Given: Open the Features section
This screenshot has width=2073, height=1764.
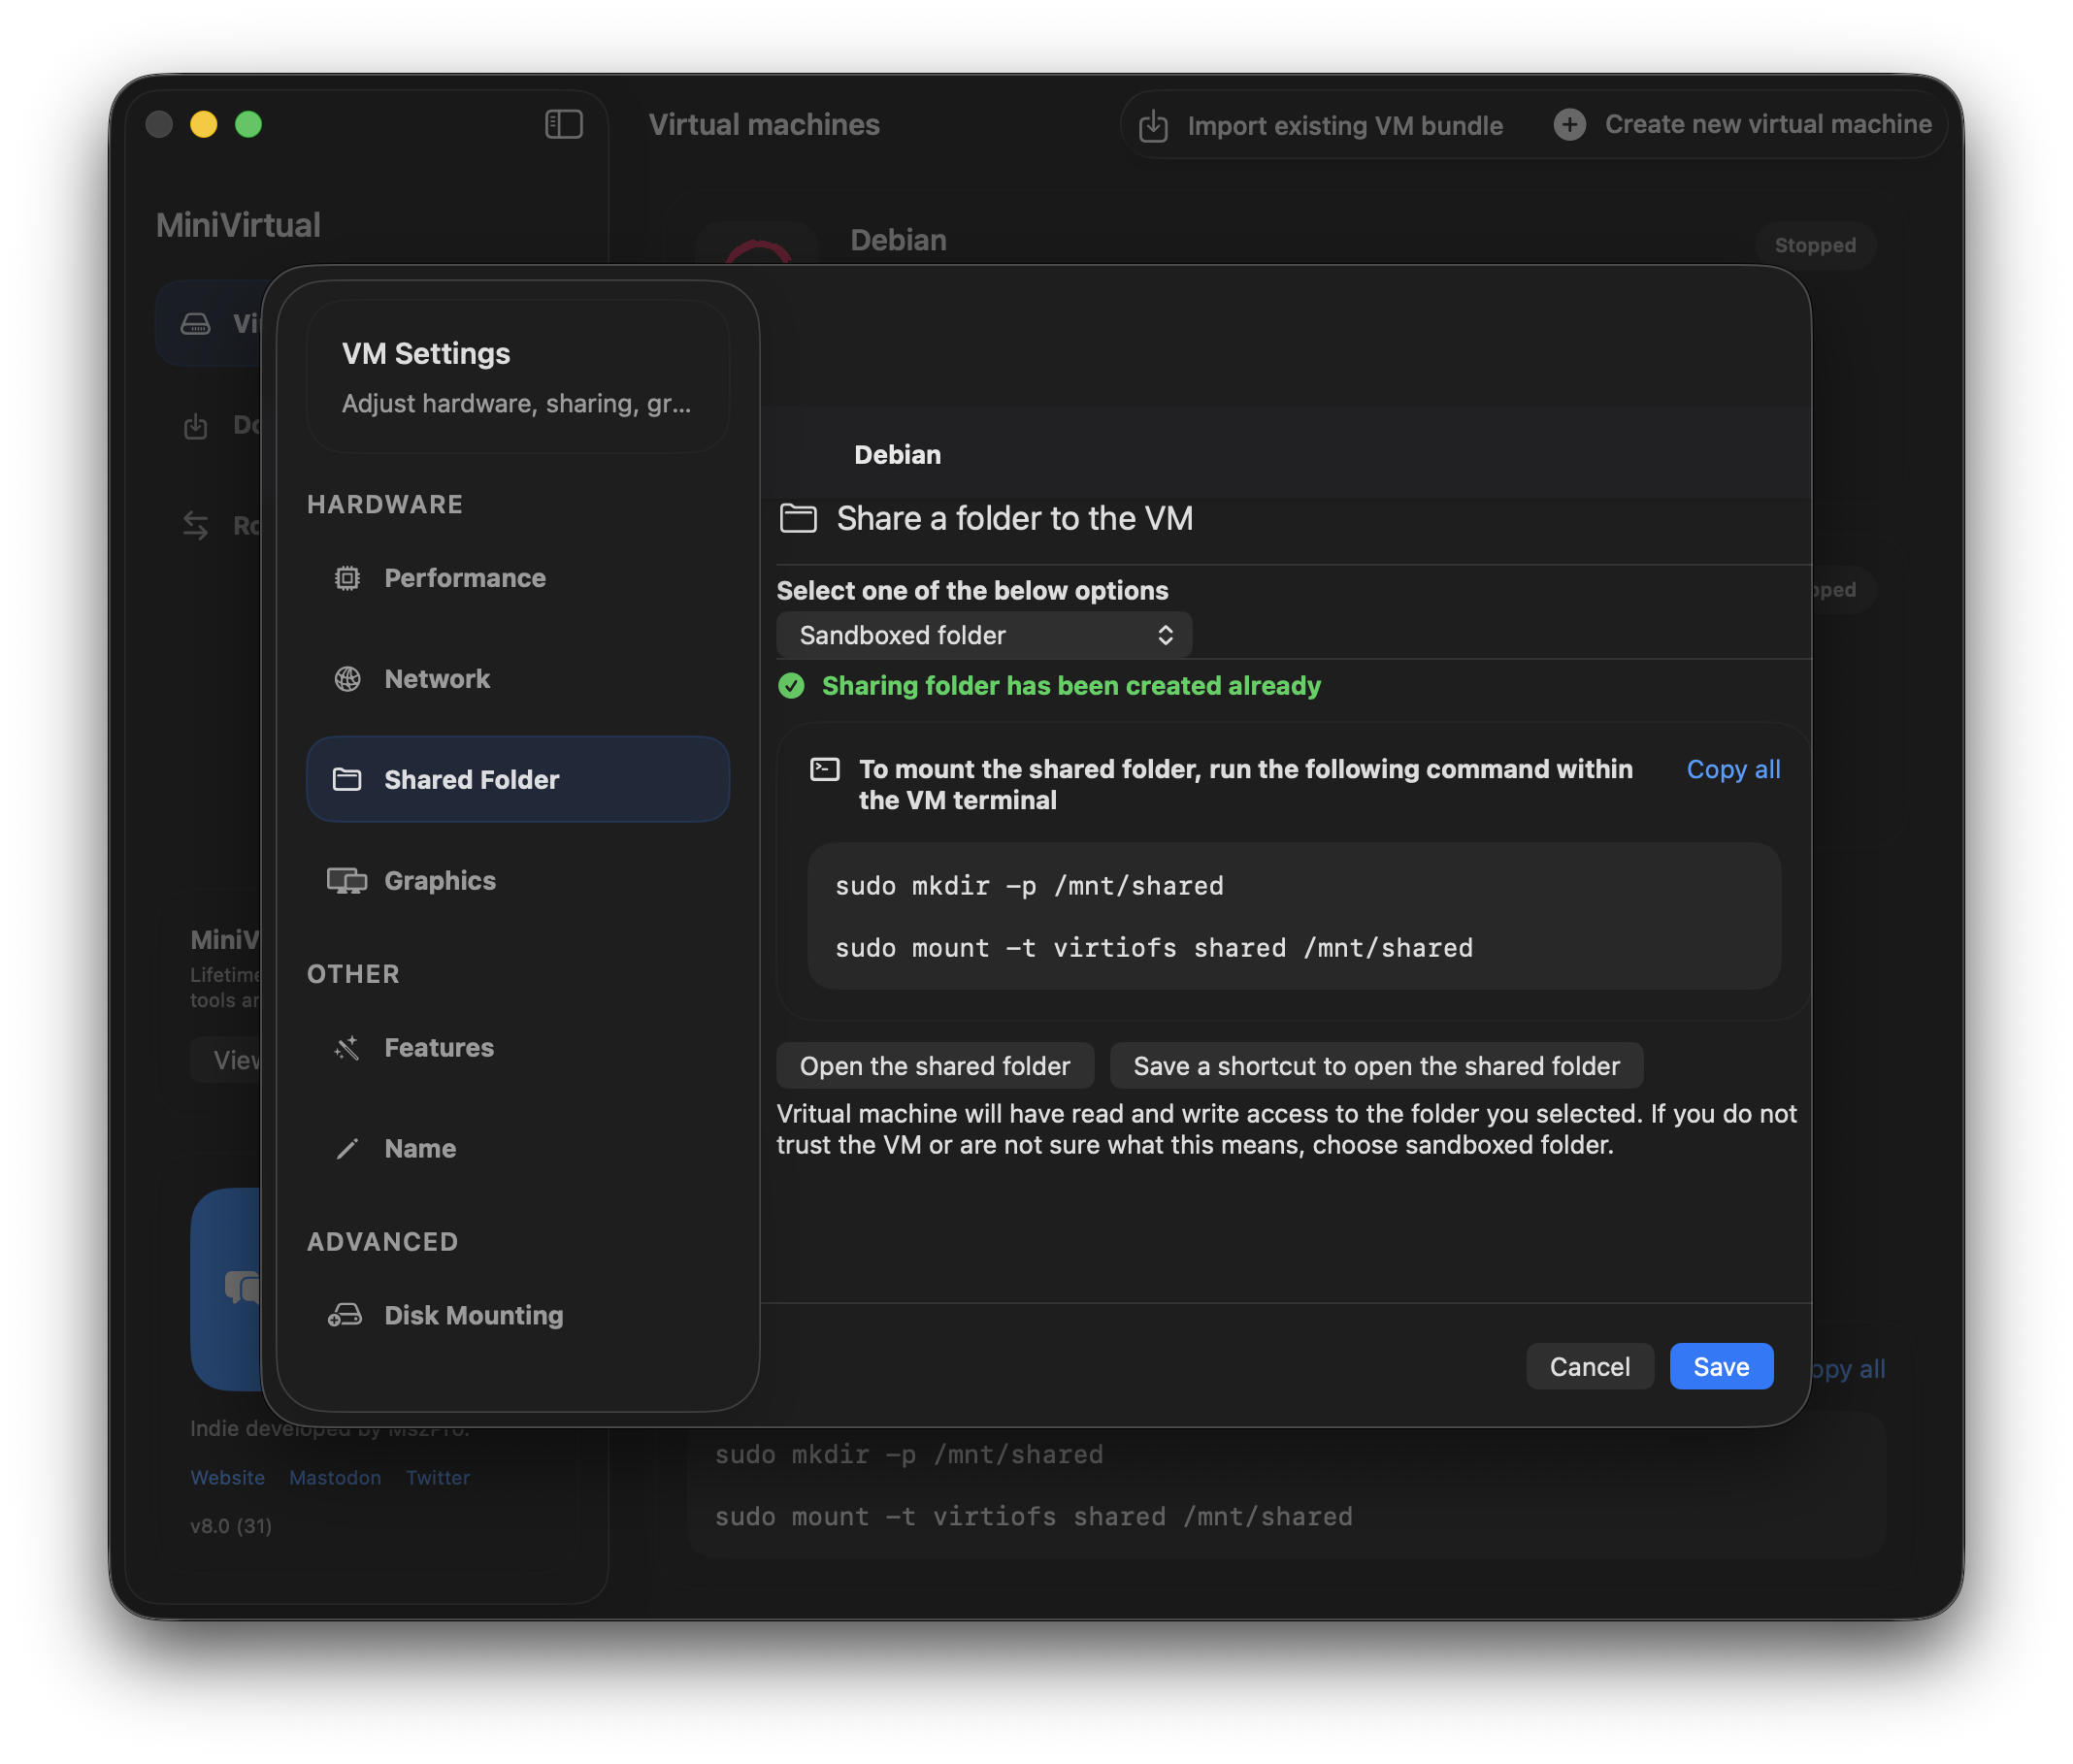Looking at the screenshot, I should tap(517, 1047).
